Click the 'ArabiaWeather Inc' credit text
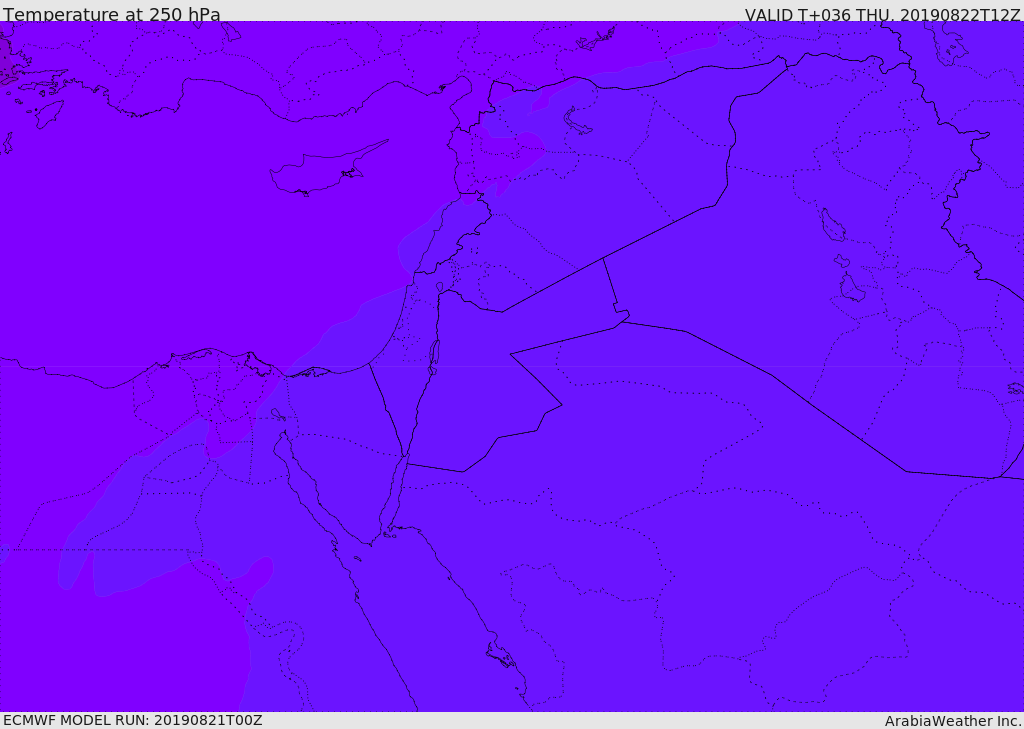Screen dimensions: 1024x729 (x=952, y=721)
